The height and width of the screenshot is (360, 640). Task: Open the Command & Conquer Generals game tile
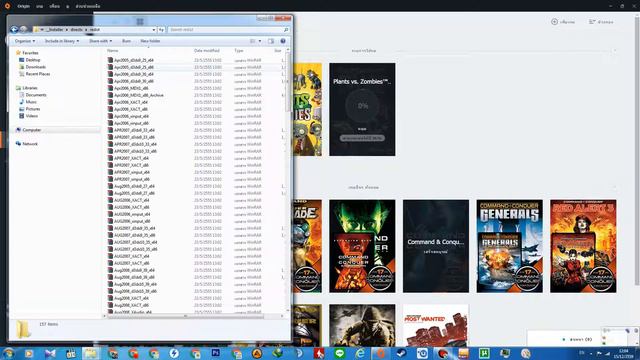(x=509, y=246)
